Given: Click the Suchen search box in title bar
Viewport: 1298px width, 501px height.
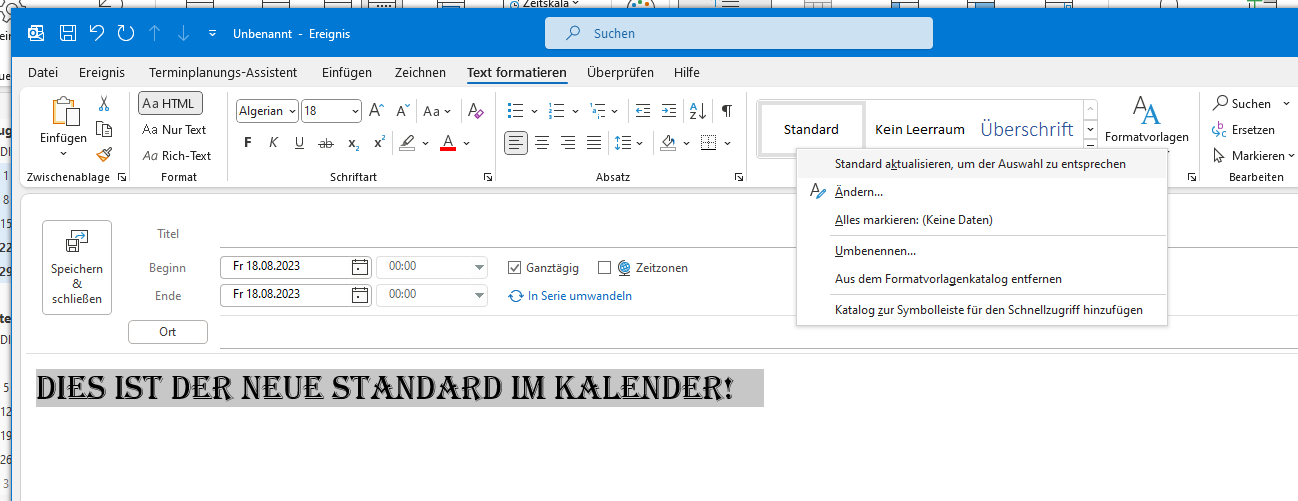Looking at the screenshot, I should pyautogui.click(x=739, y=33).
